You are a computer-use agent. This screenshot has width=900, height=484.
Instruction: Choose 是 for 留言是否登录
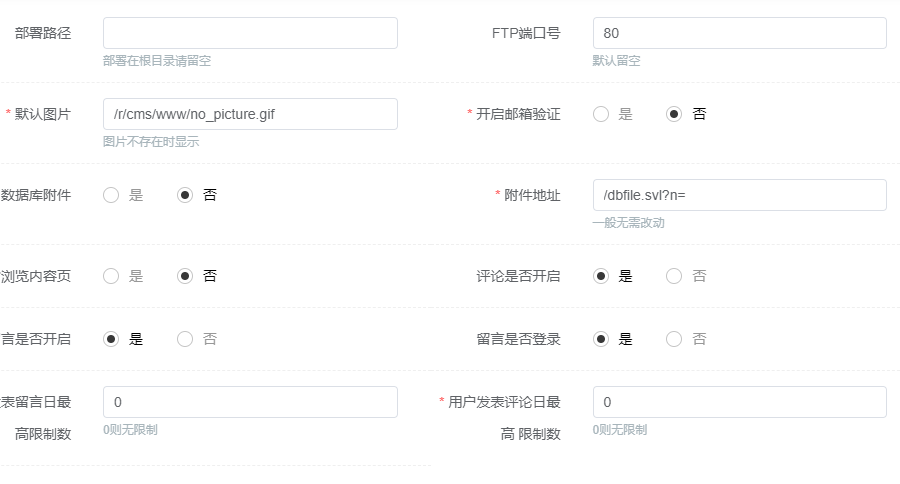(x=601, y=339)
